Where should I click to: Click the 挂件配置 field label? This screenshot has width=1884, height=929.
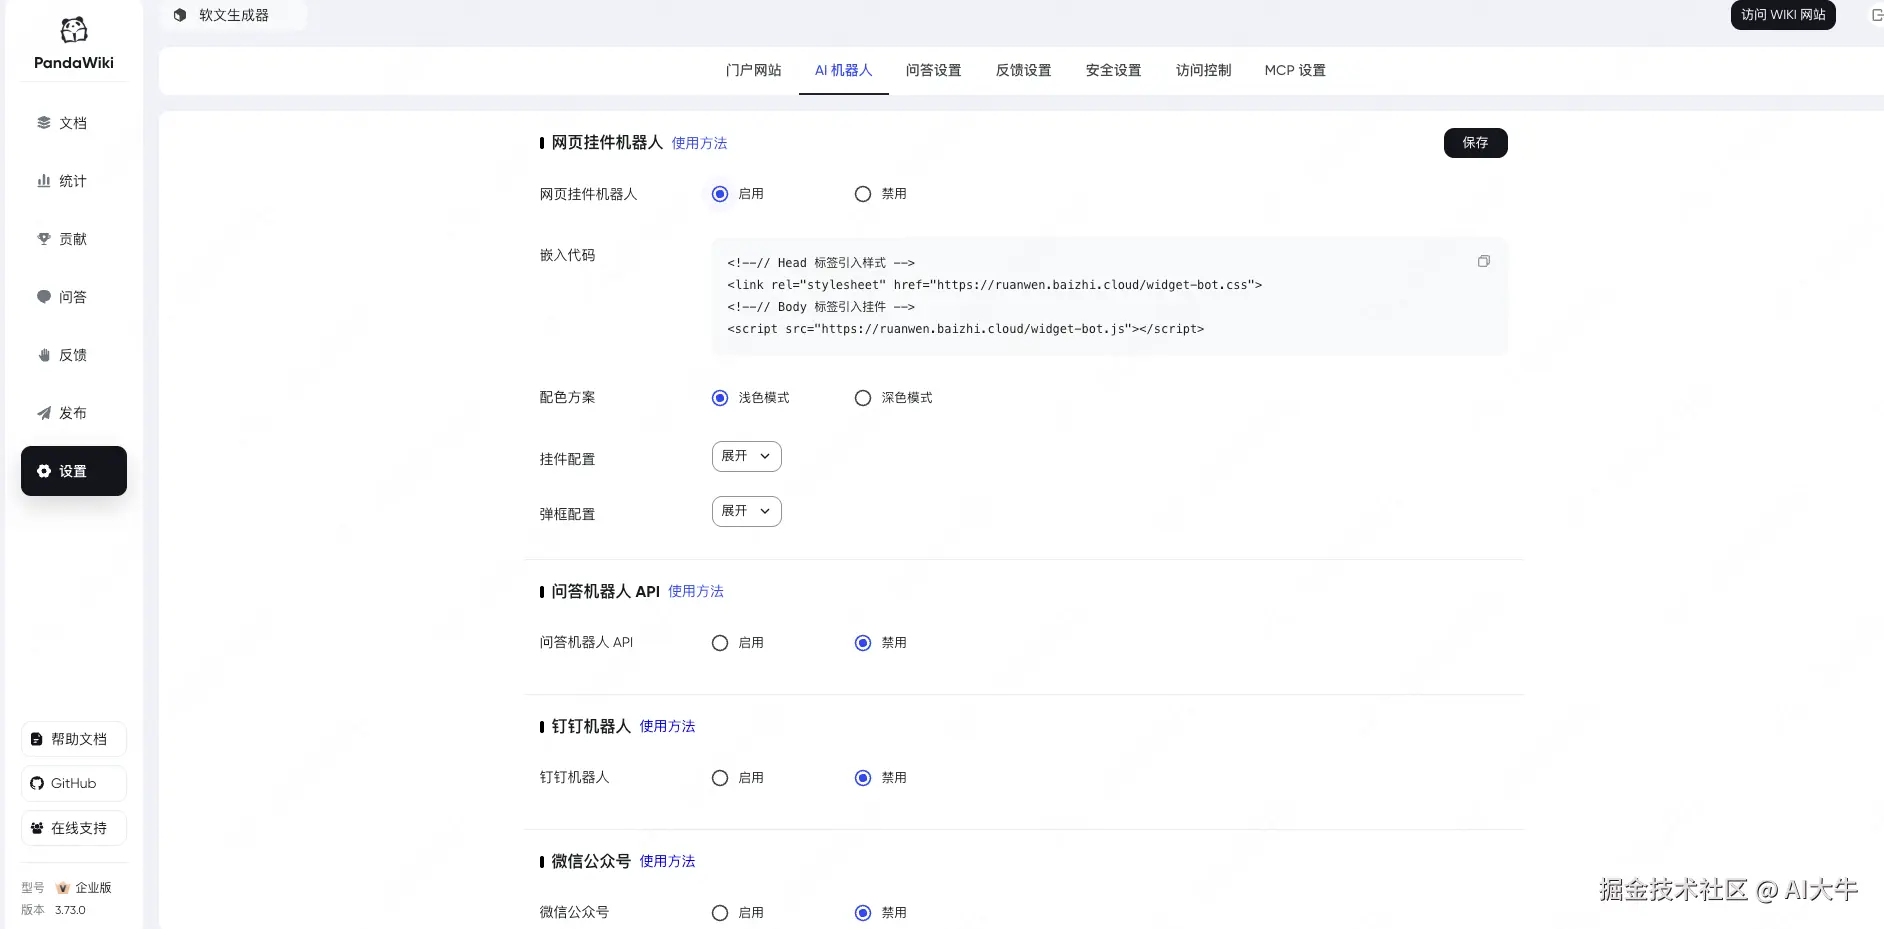coord(568,459)
